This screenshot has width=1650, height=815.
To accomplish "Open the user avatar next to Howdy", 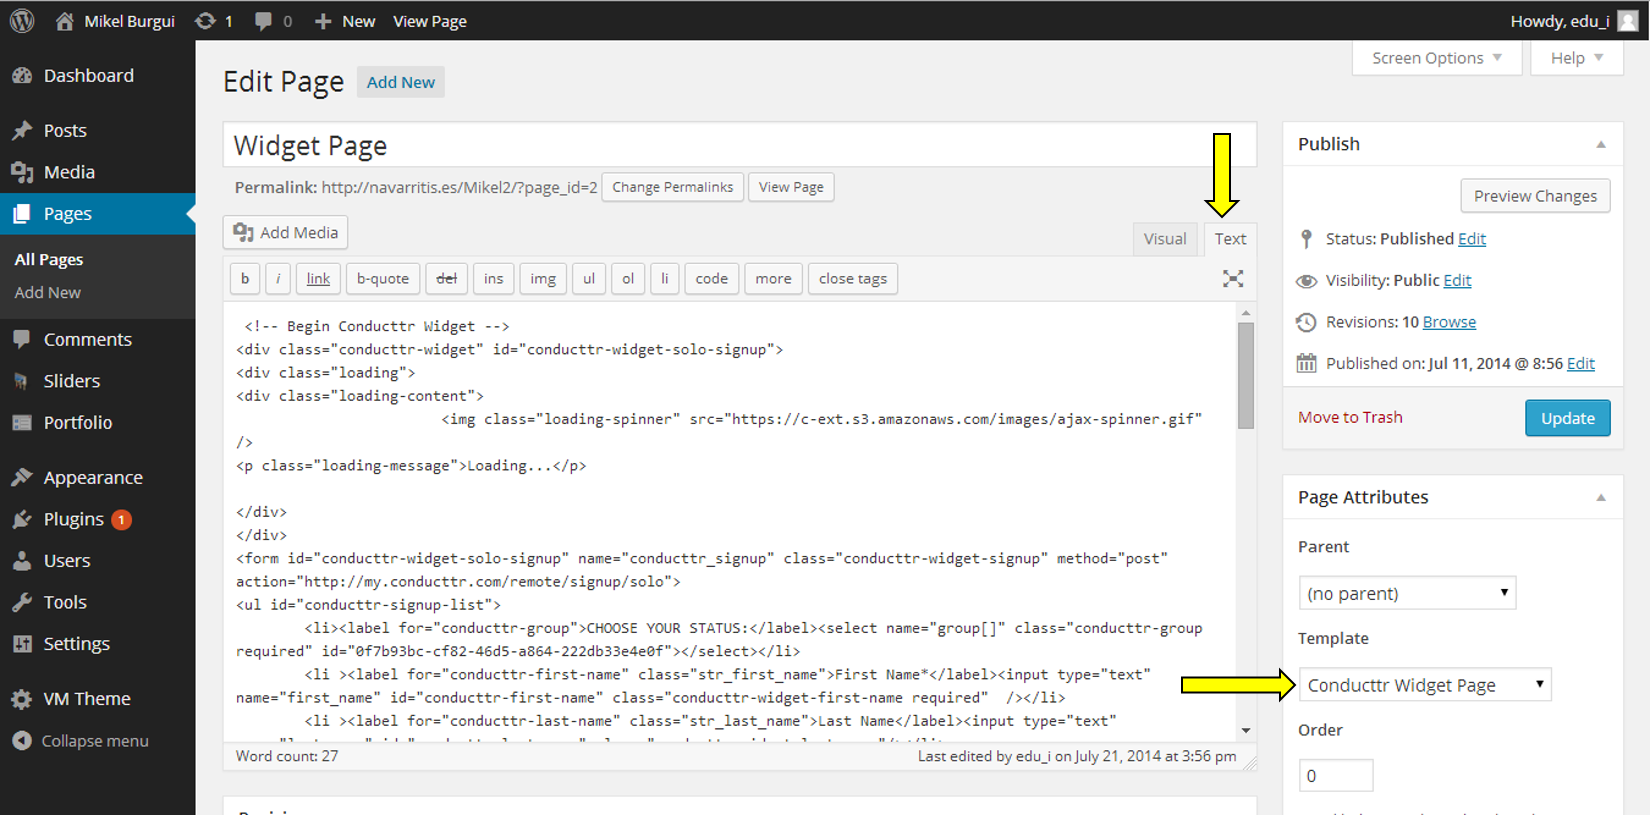I will click(x=1628, y=21).
